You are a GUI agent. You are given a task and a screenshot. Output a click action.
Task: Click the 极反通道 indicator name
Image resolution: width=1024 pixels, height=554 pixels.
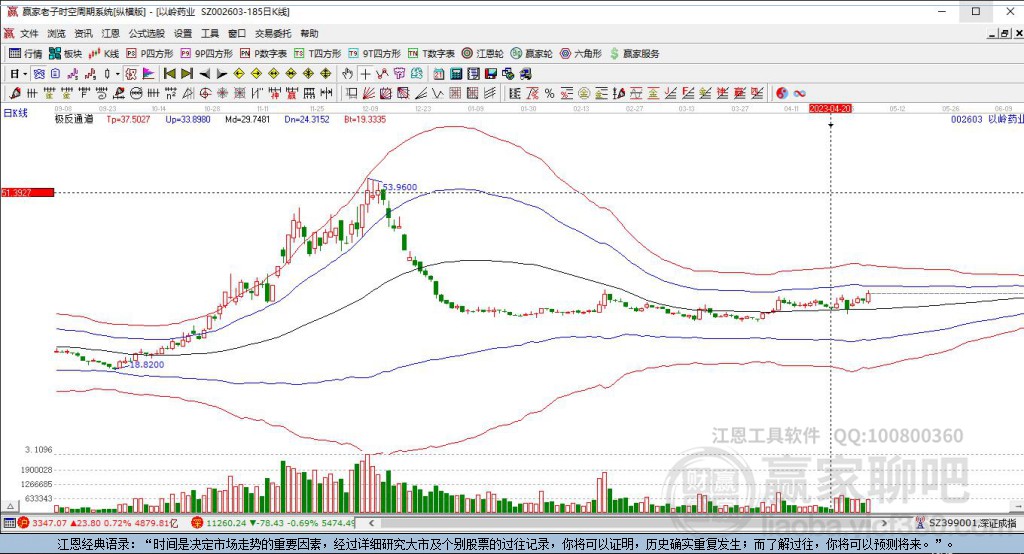[x=74, y=119]
